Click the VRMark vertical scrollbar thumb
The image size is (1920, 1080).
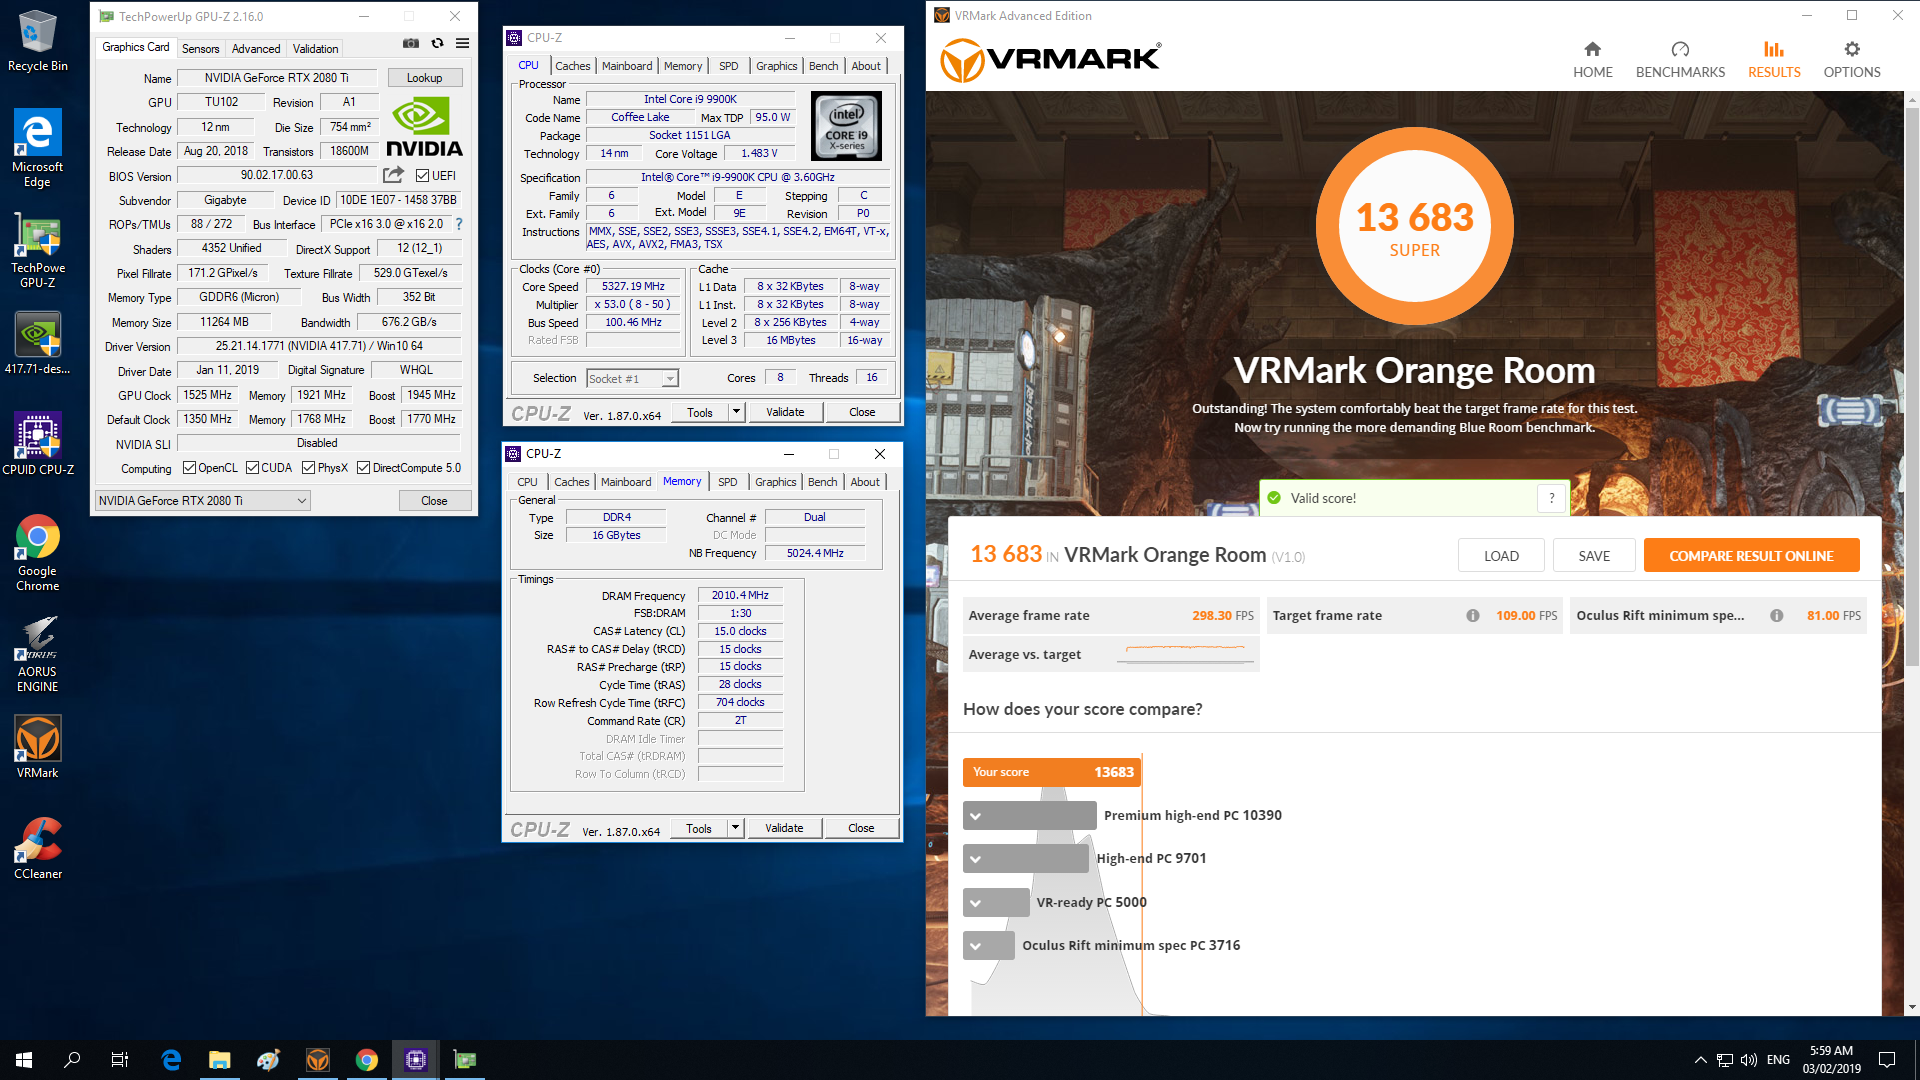click(1912, 385)
